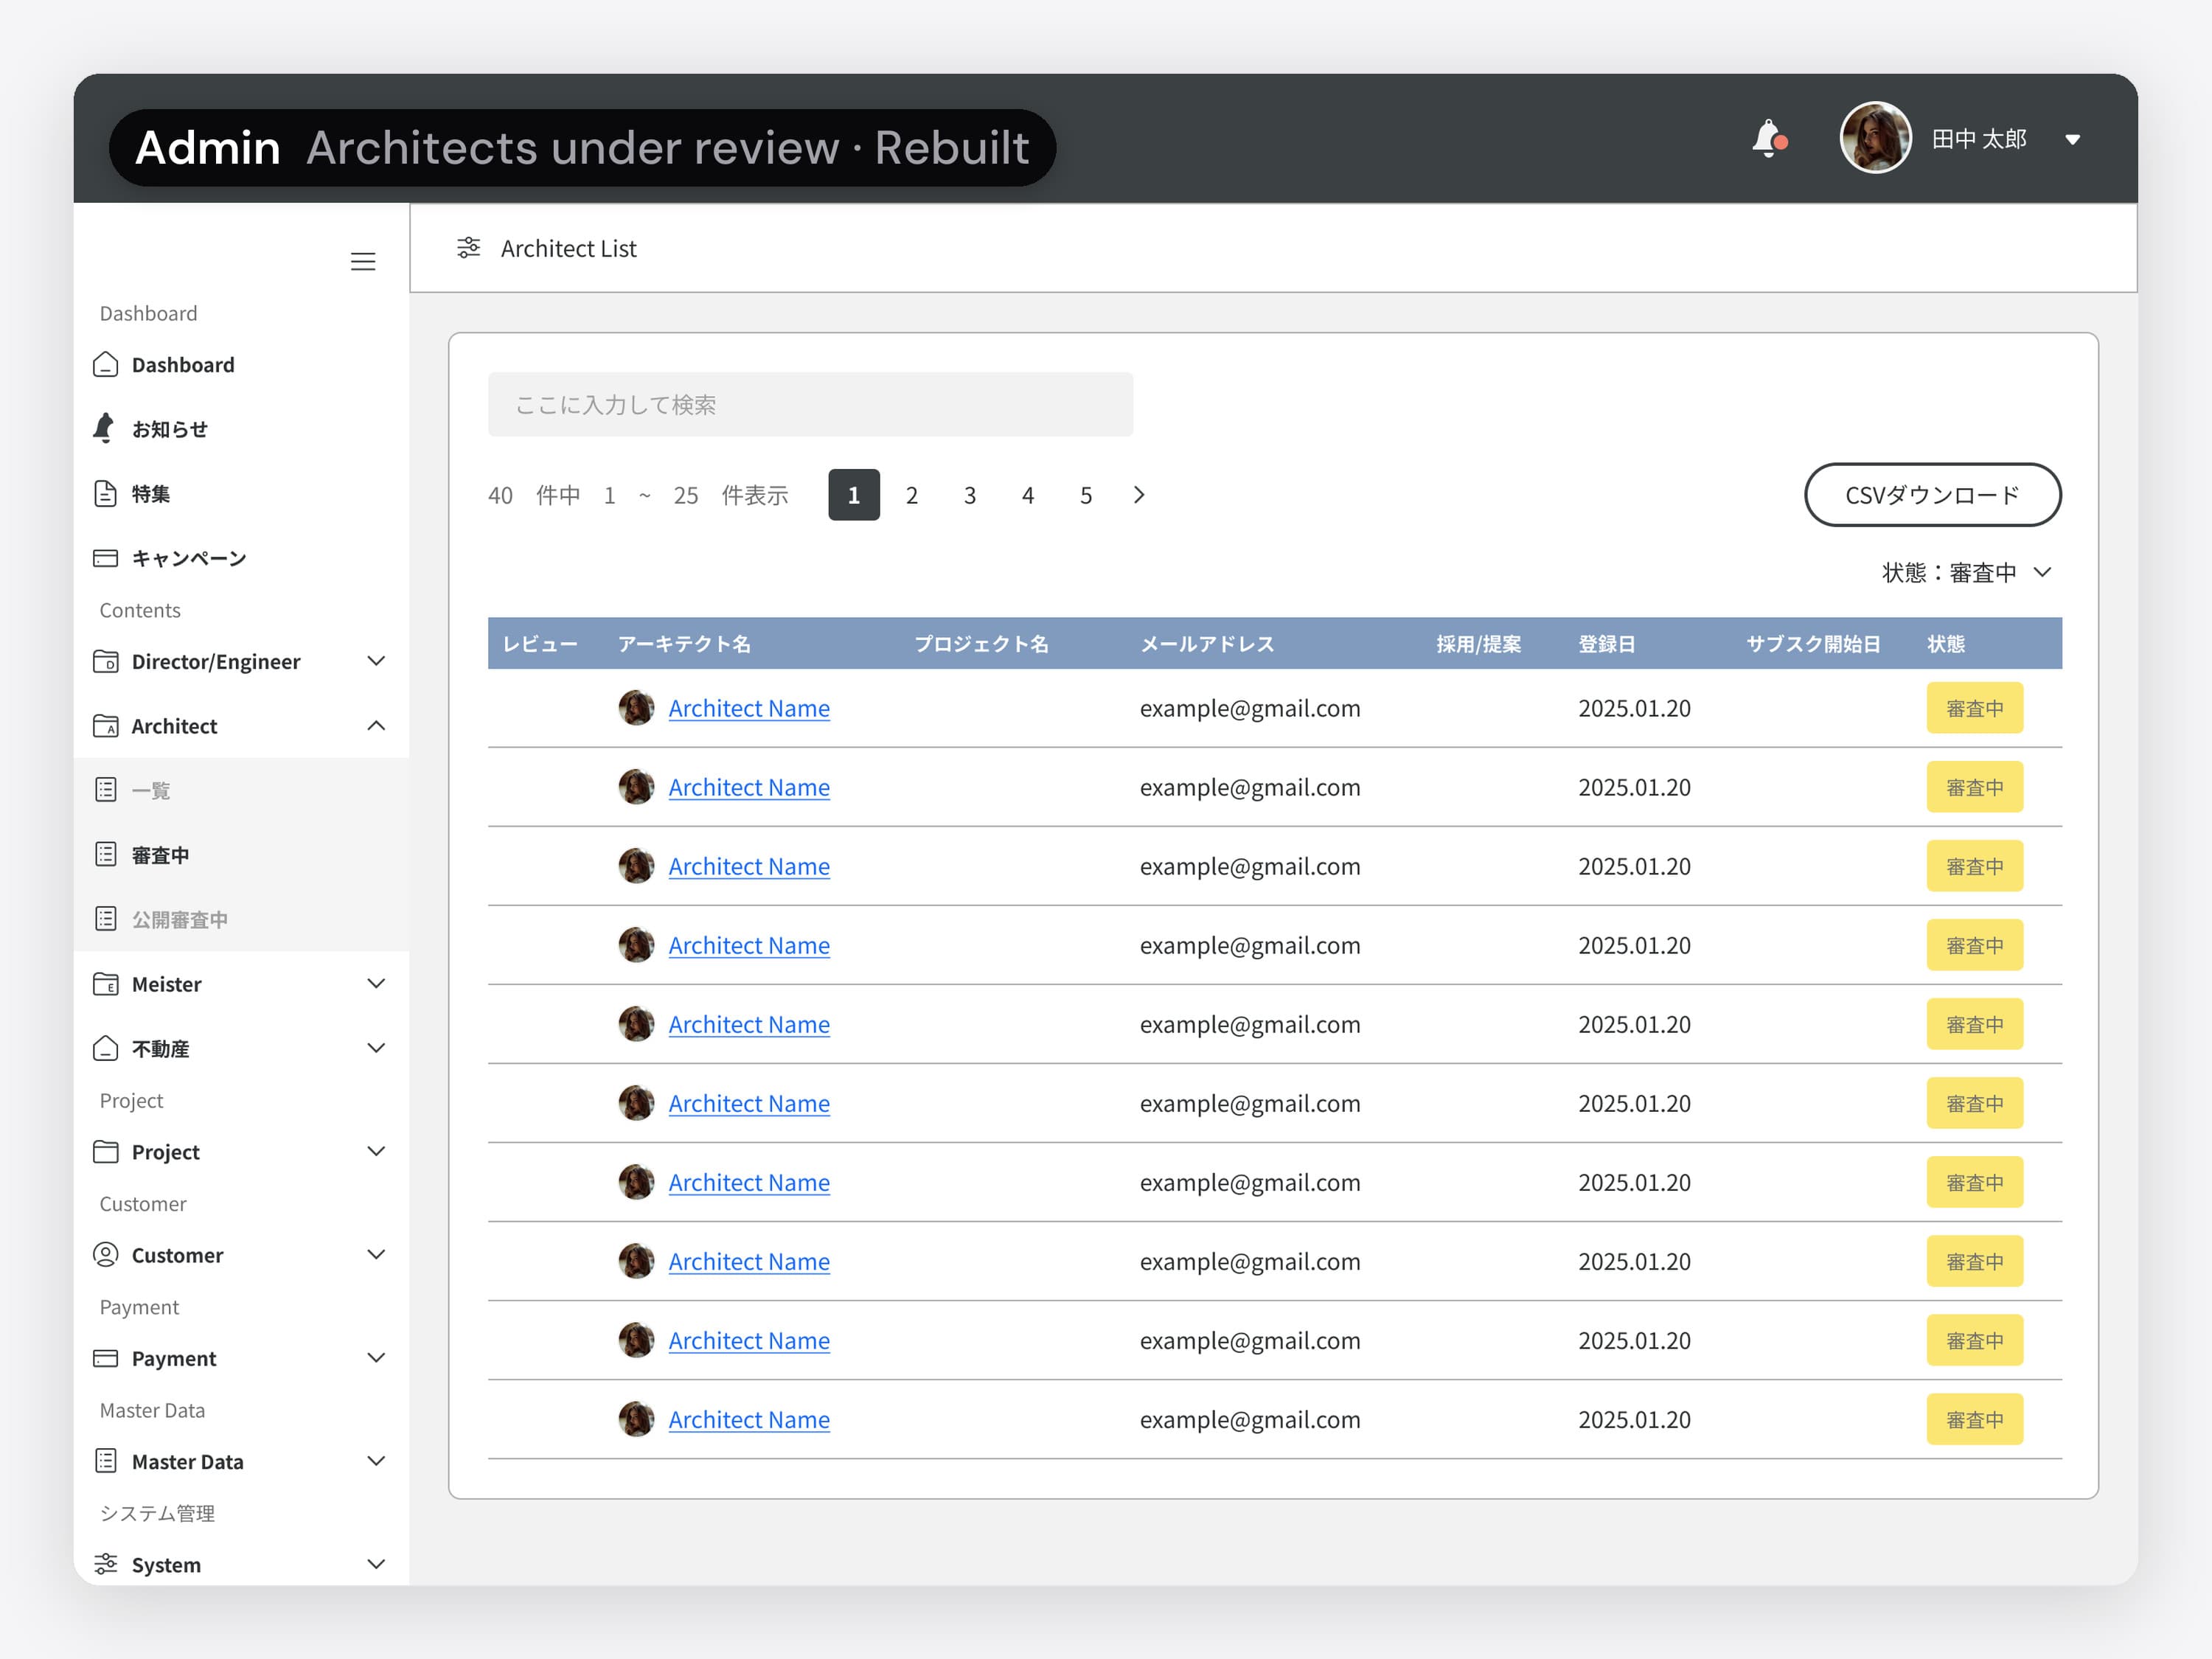Click the Customer person icon
Screen dimensions: 2212x1659
point(105,1254)
